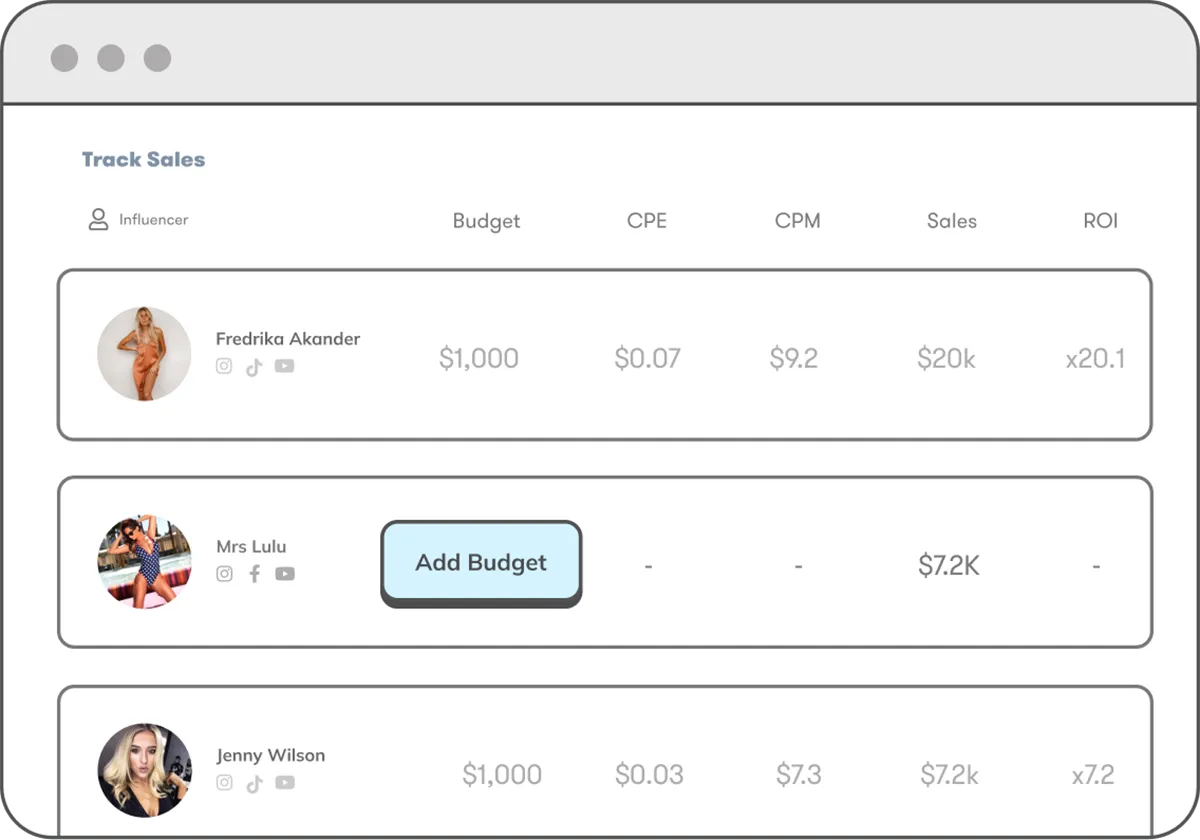Click the CPM column header
The width and height of the screenshot is (1200, 840).
(x=798, y=221)
